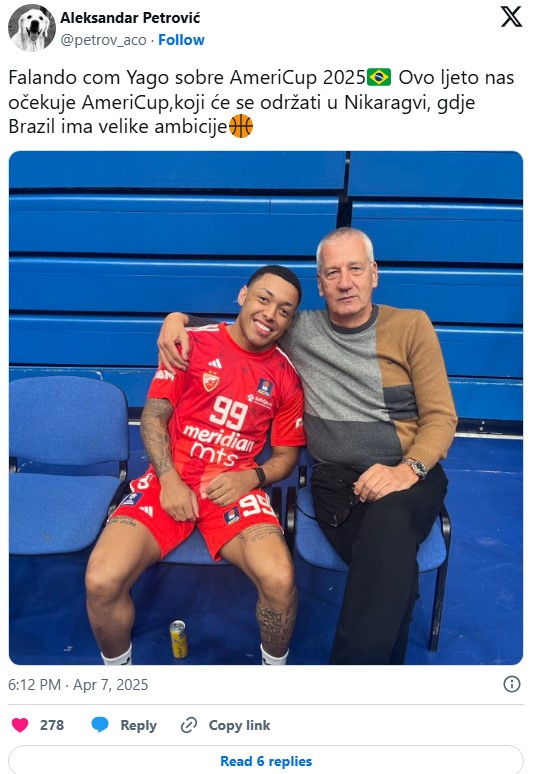
Task: Click the Copy link label
Action: pyautogui.click(x=239, y=725)
